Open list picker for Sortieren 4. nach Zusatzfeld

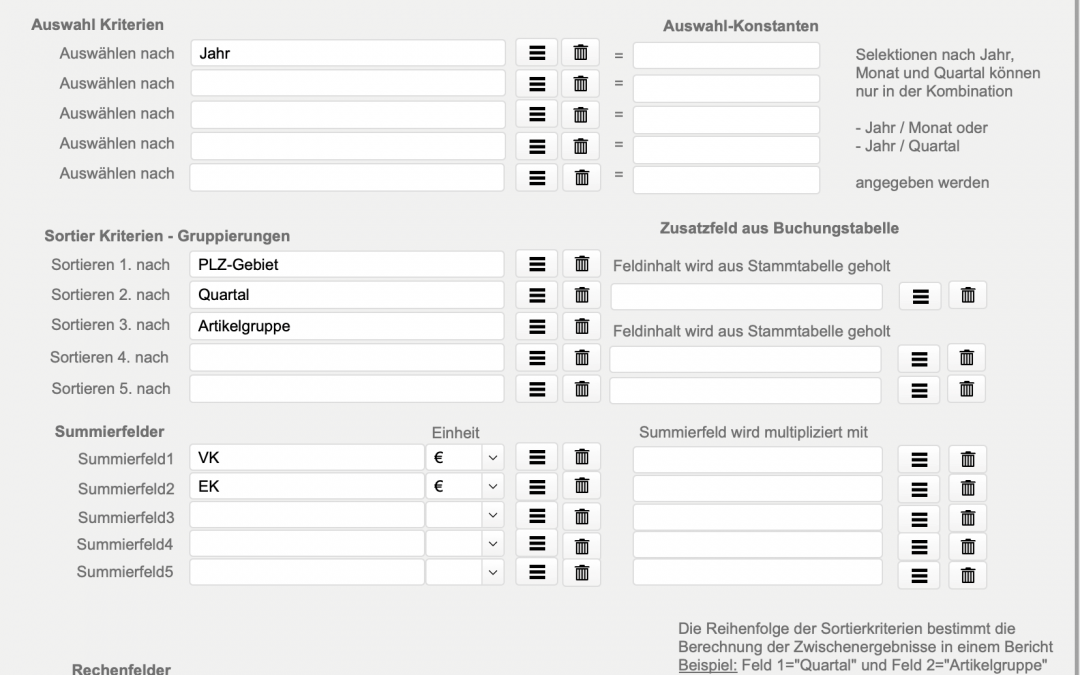(919, 359)
